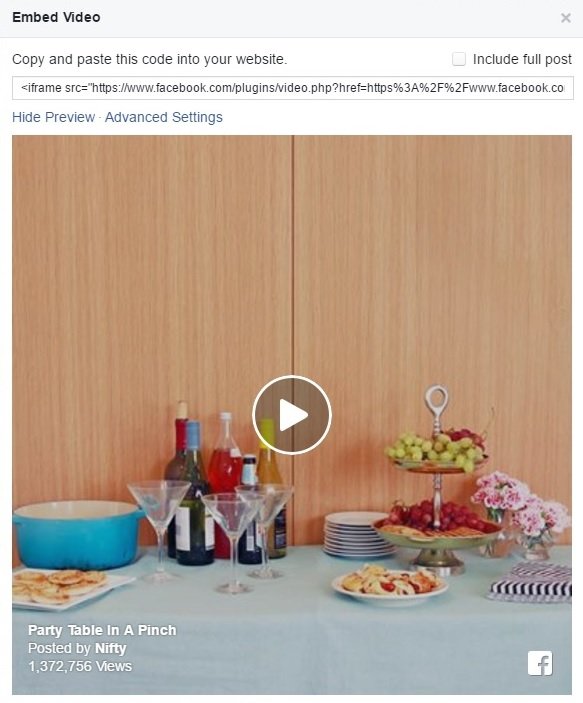Enable the Include full post checkbox
583x703 pixels.
tap(459, 59)
